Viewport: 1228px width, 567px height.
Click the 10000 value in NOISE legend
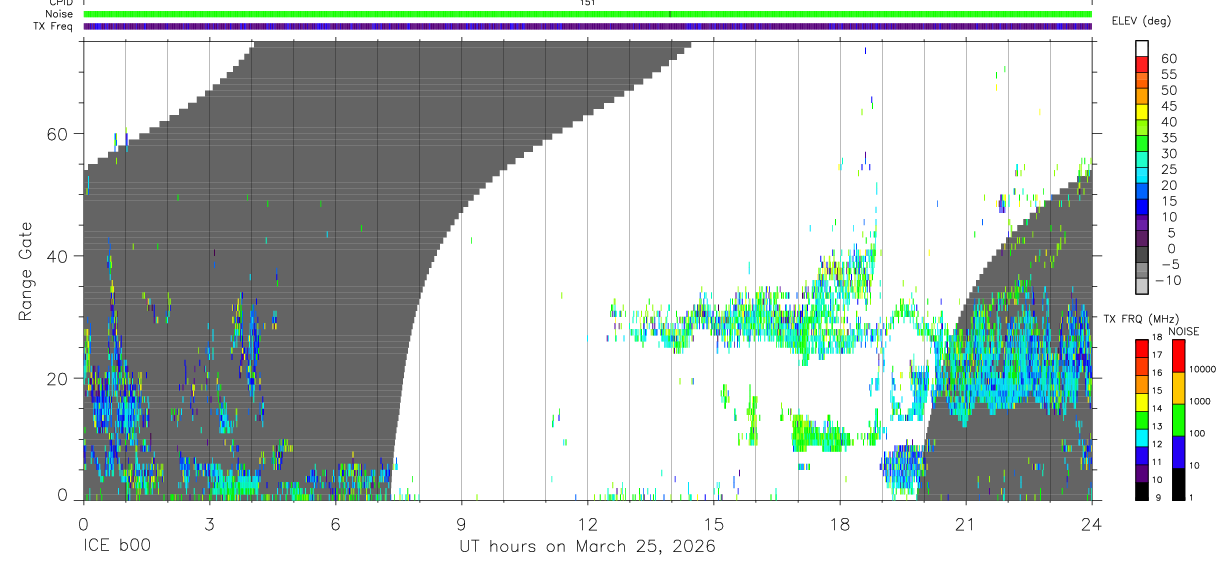point(1203,369)
